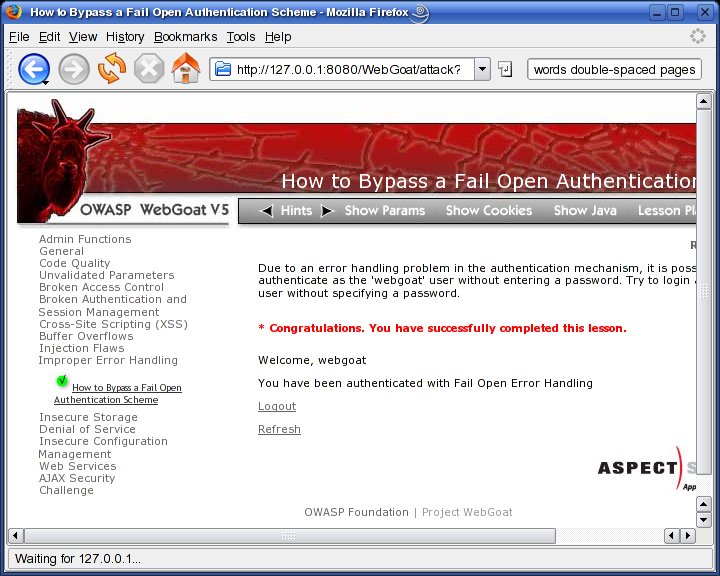
Task: Click the previous hint left arrow
Action: (266, 211)
